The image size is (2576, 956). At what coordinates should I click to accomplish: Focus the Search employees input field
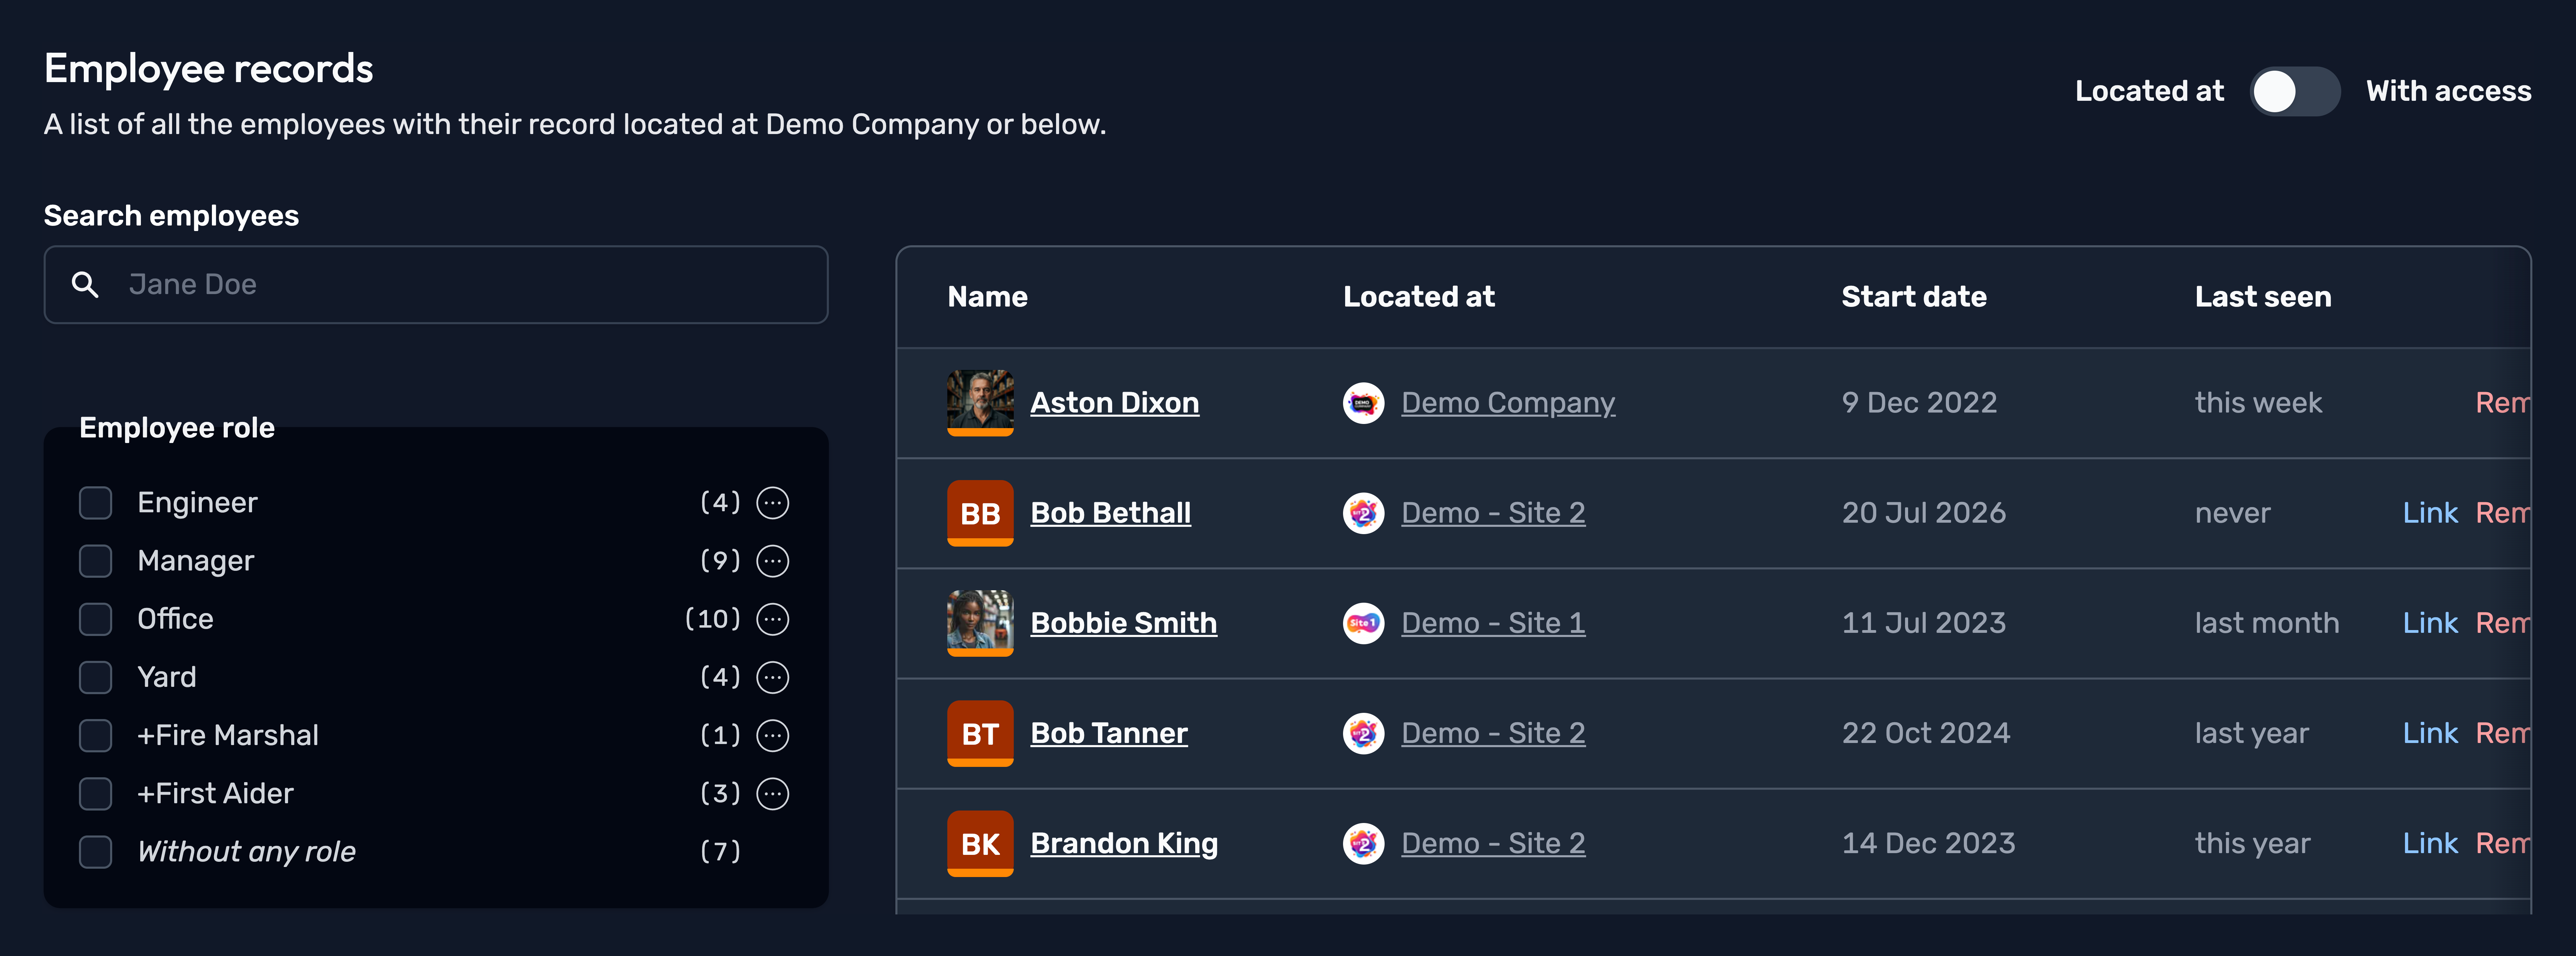point(436,285)
